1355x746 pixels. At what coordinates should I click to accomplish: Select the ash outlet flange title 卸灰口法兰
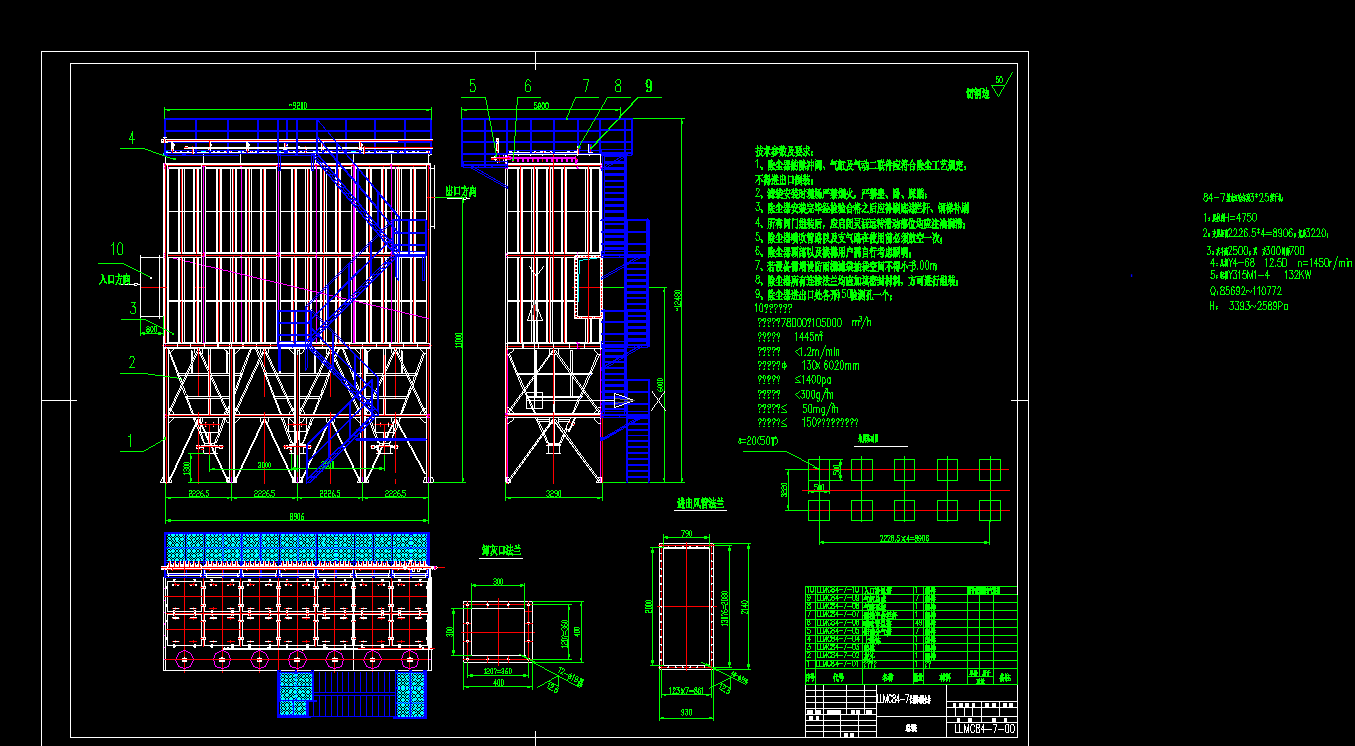click(x=502, y=550)
